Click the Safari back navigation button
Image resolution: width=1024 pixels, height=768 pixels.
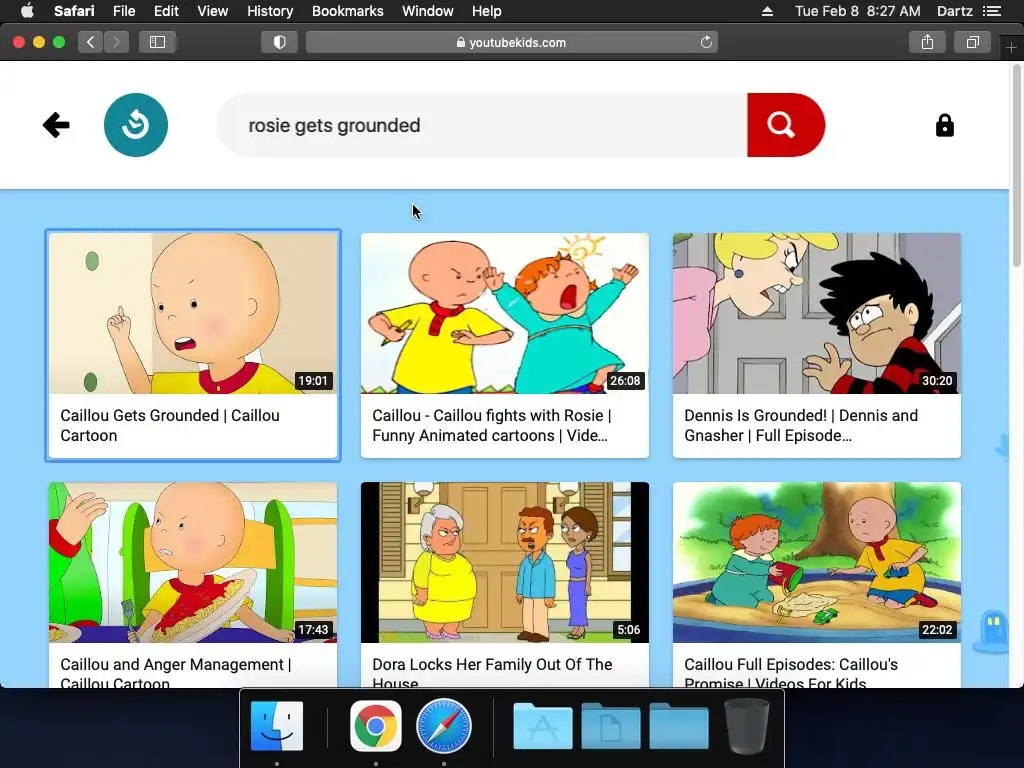(x=91, y=42)
